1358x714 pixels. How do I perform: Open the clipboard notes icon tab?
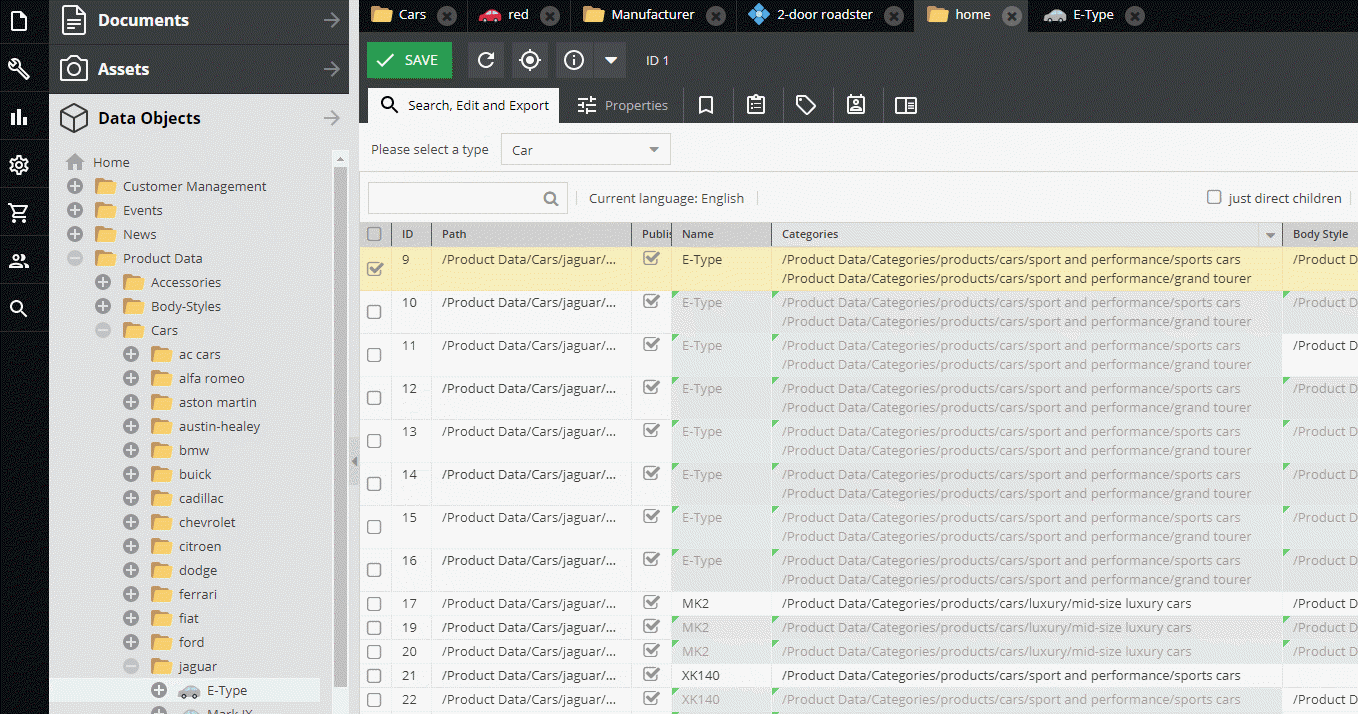pos(756,105)
